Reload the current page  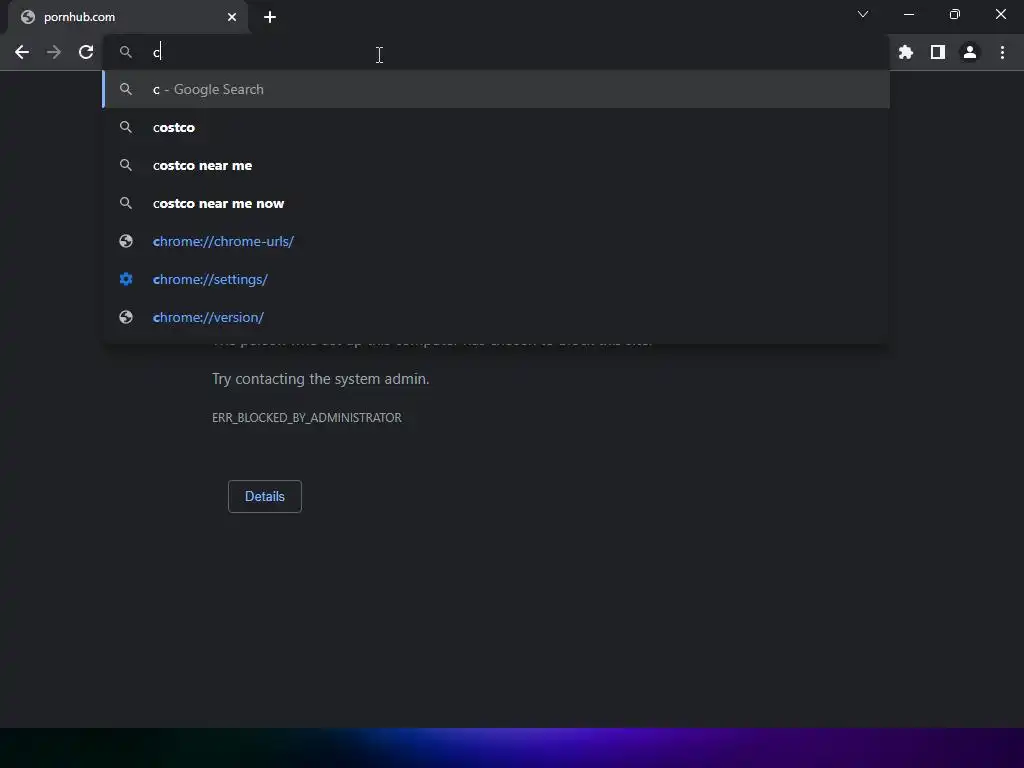coord(86,52)
